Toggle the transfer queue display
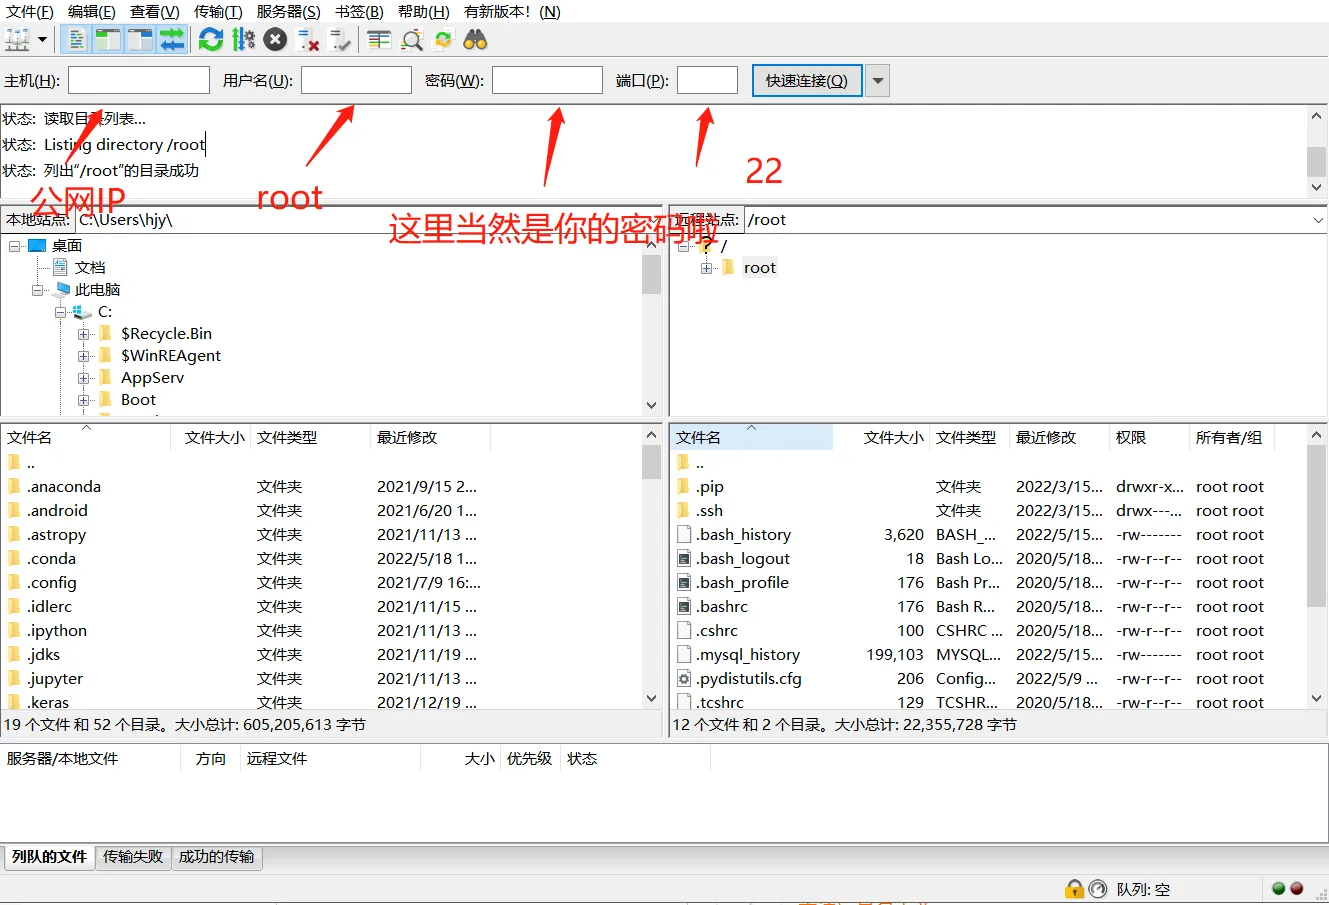 point(173,40)
